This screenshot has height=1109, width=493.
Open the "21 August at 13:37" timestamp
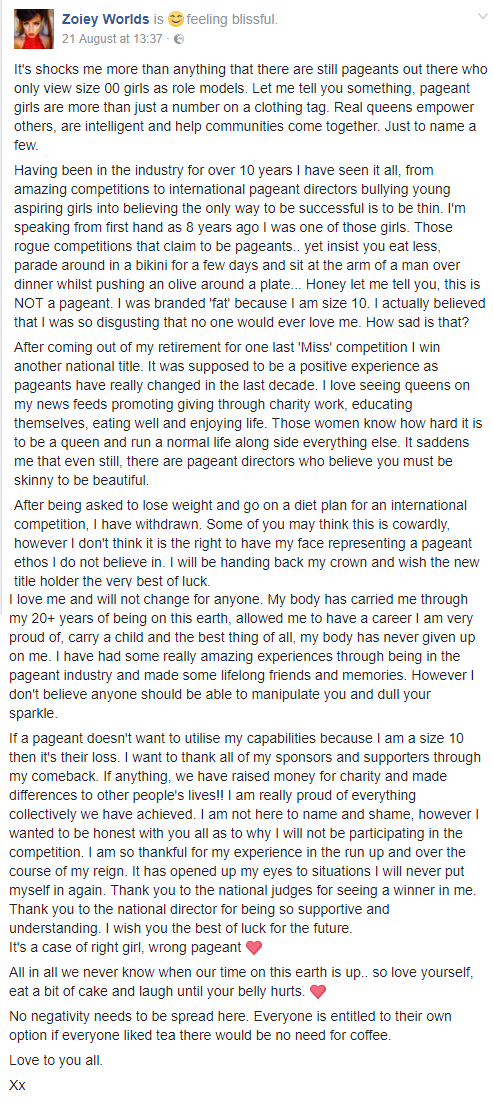[113, 40]
